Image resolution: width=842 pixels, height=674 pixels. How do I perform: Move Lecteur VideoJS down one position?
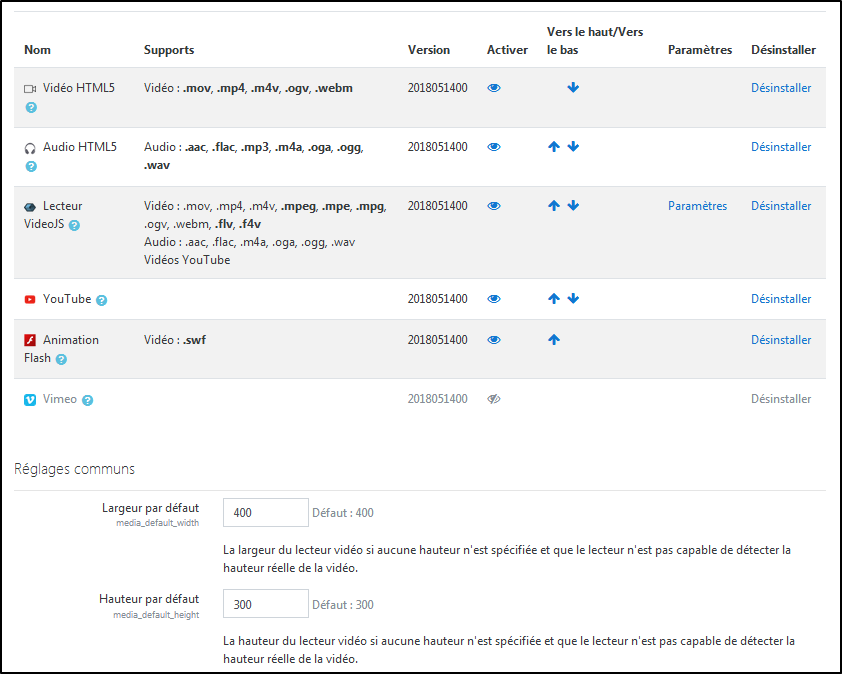(x=573, y=206)
